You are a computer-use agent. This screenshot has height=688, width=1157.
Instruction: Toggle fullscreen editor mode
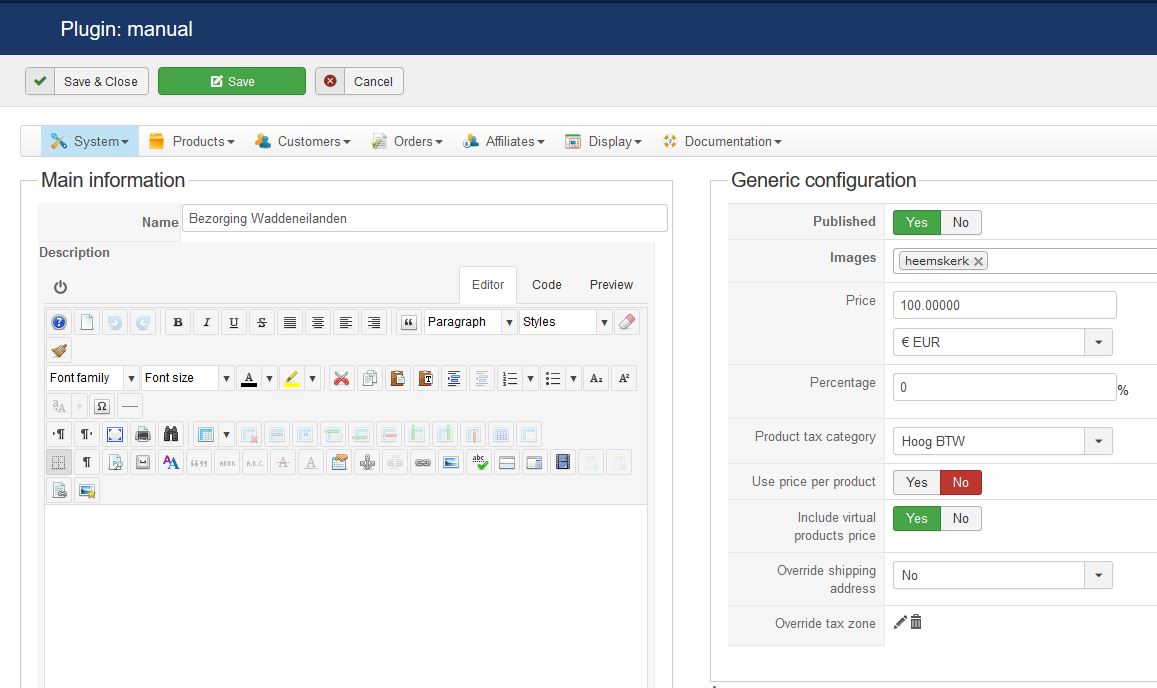[115, 434]
